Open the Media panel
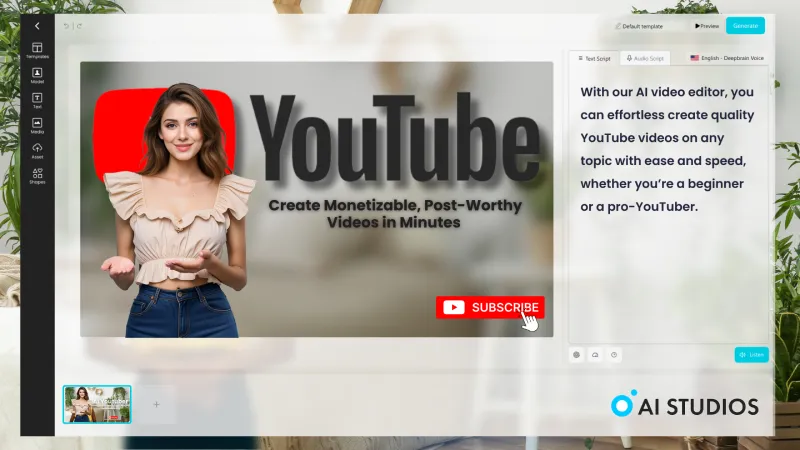800x450 pixels. click(37, 126)
